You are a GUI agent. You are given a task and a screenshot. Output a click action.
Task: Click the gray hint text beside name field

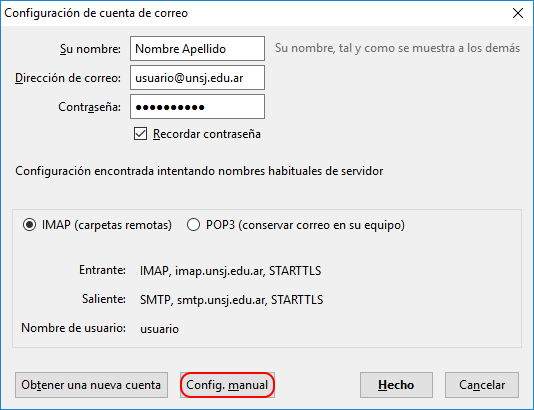pyautogui.click(x=397, y=48)
